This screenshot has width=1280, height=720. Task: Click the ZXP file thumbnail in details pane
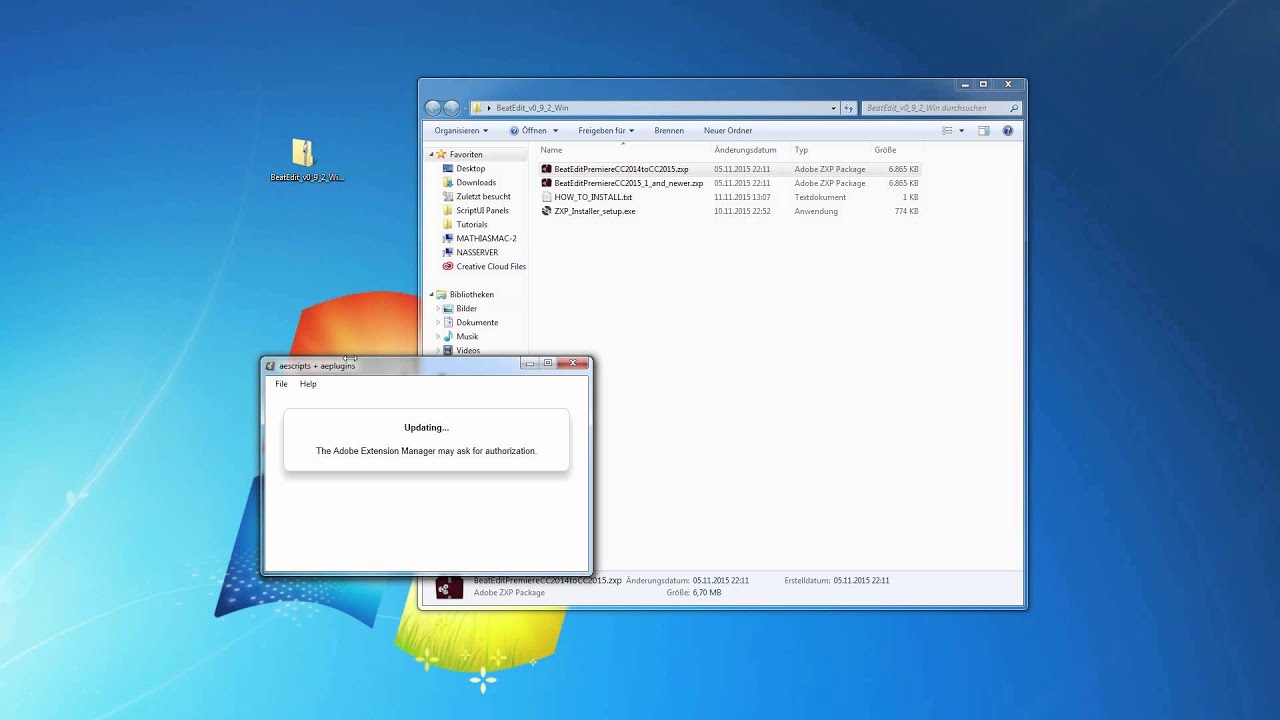coord(449,587)
